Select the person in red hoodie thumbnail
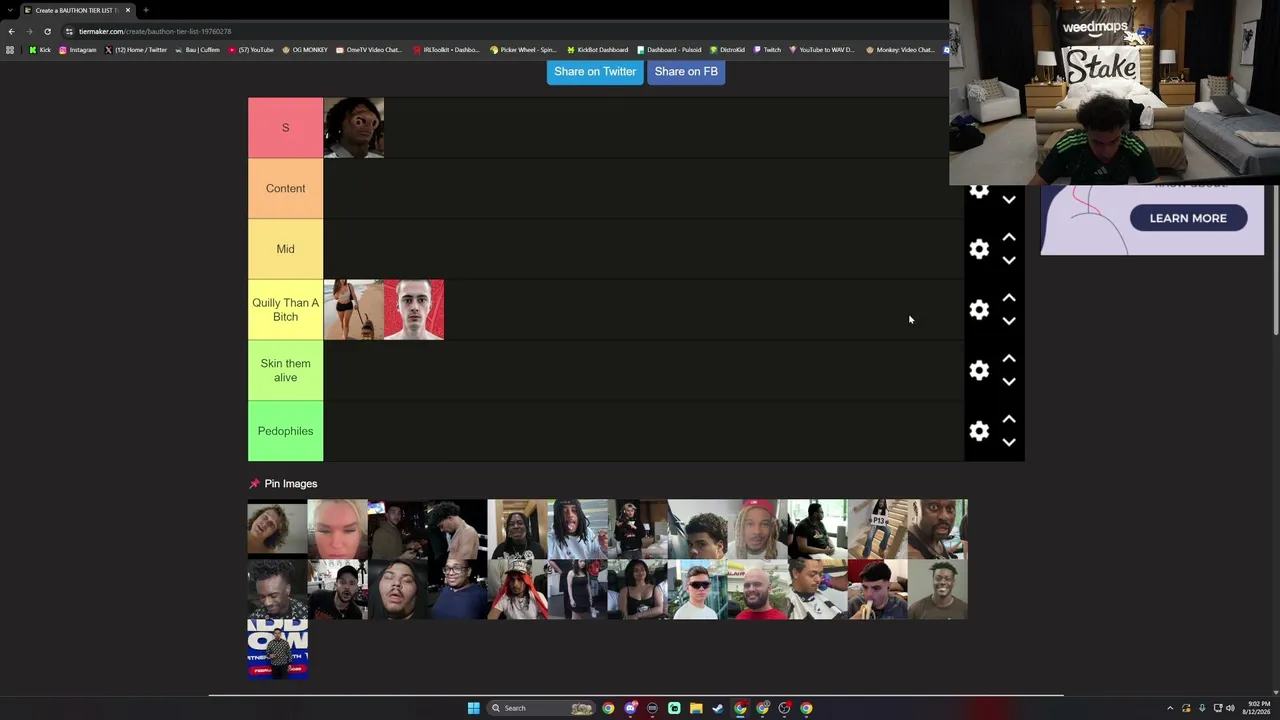 518,590
